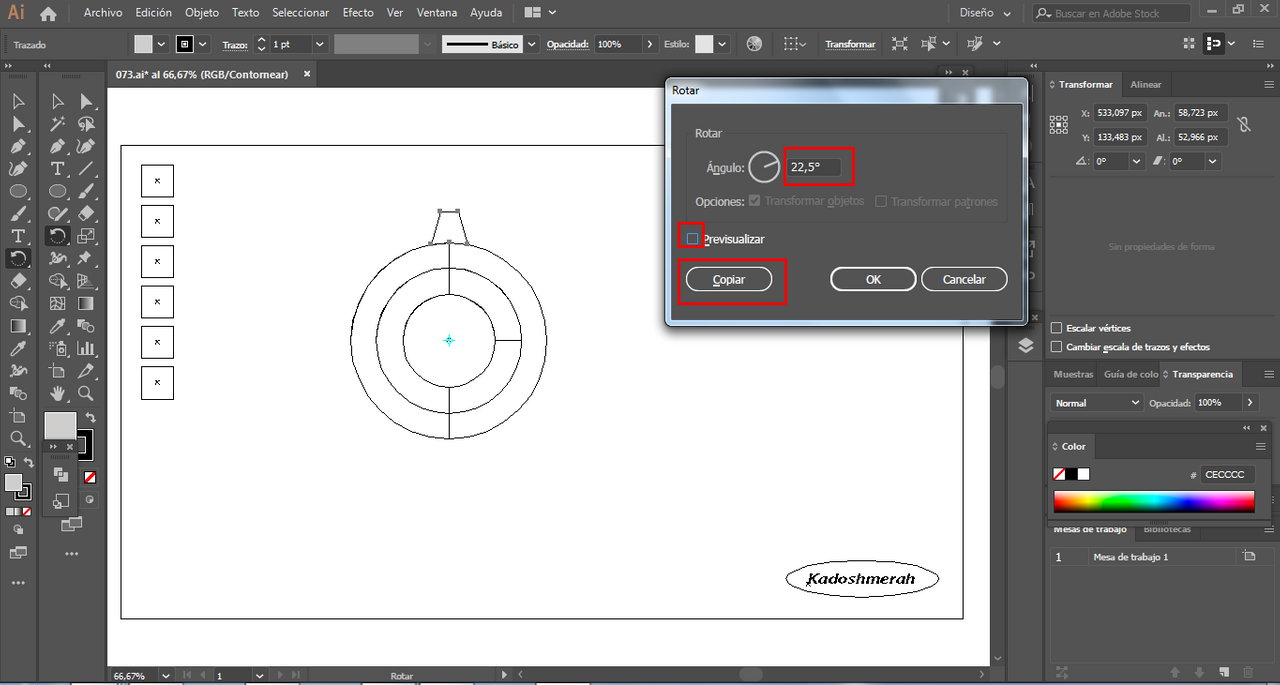Open artboard options for Mesa de trabajo 1
This screenshot has width=1280, height=685.
(x=1248, y=557)
